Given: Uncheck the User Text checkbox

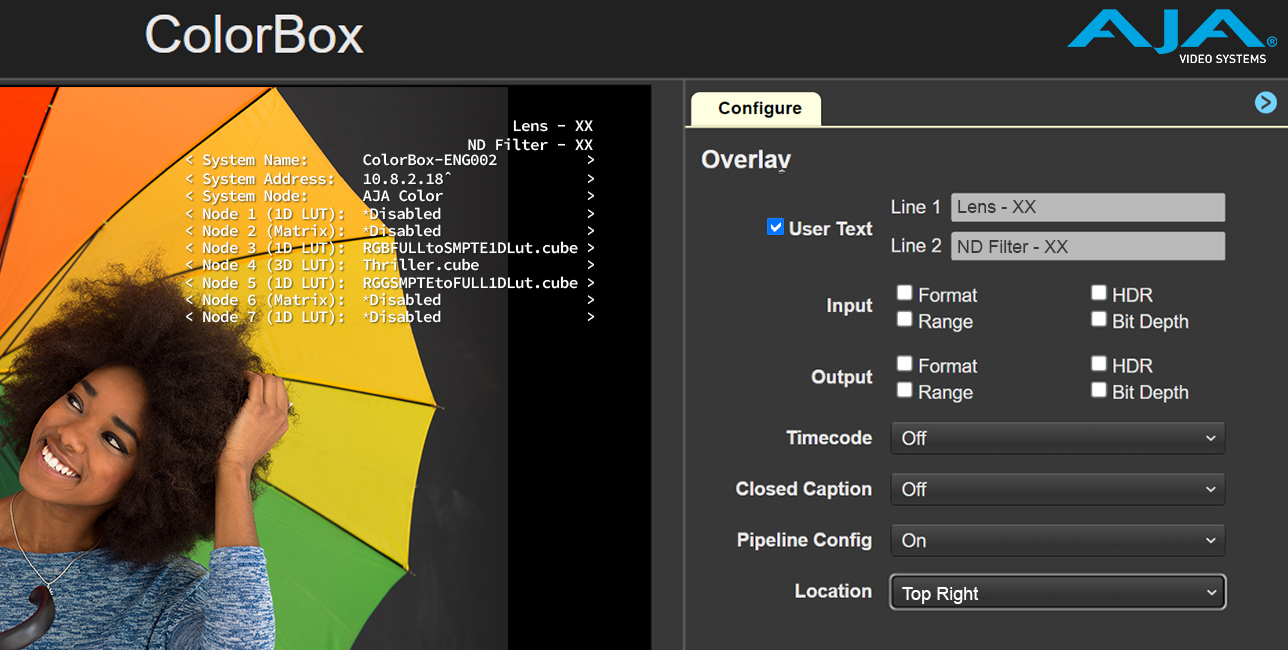Looking at the screenshot, I should [x=775, y=226].
